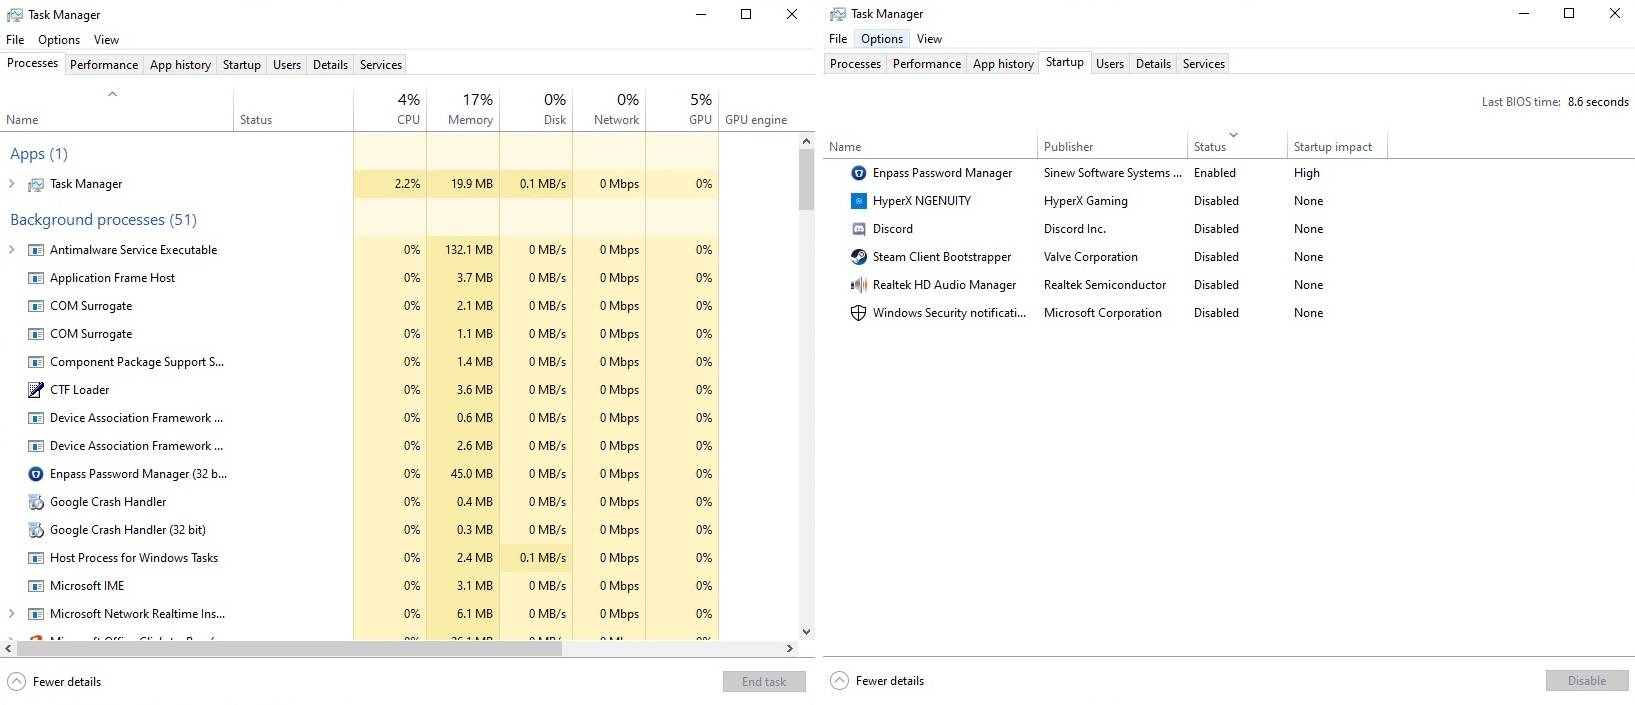Click Fewer details arrow icon in left window
The width and height of the screenshot is (1635, 705).
pos(16,682)
